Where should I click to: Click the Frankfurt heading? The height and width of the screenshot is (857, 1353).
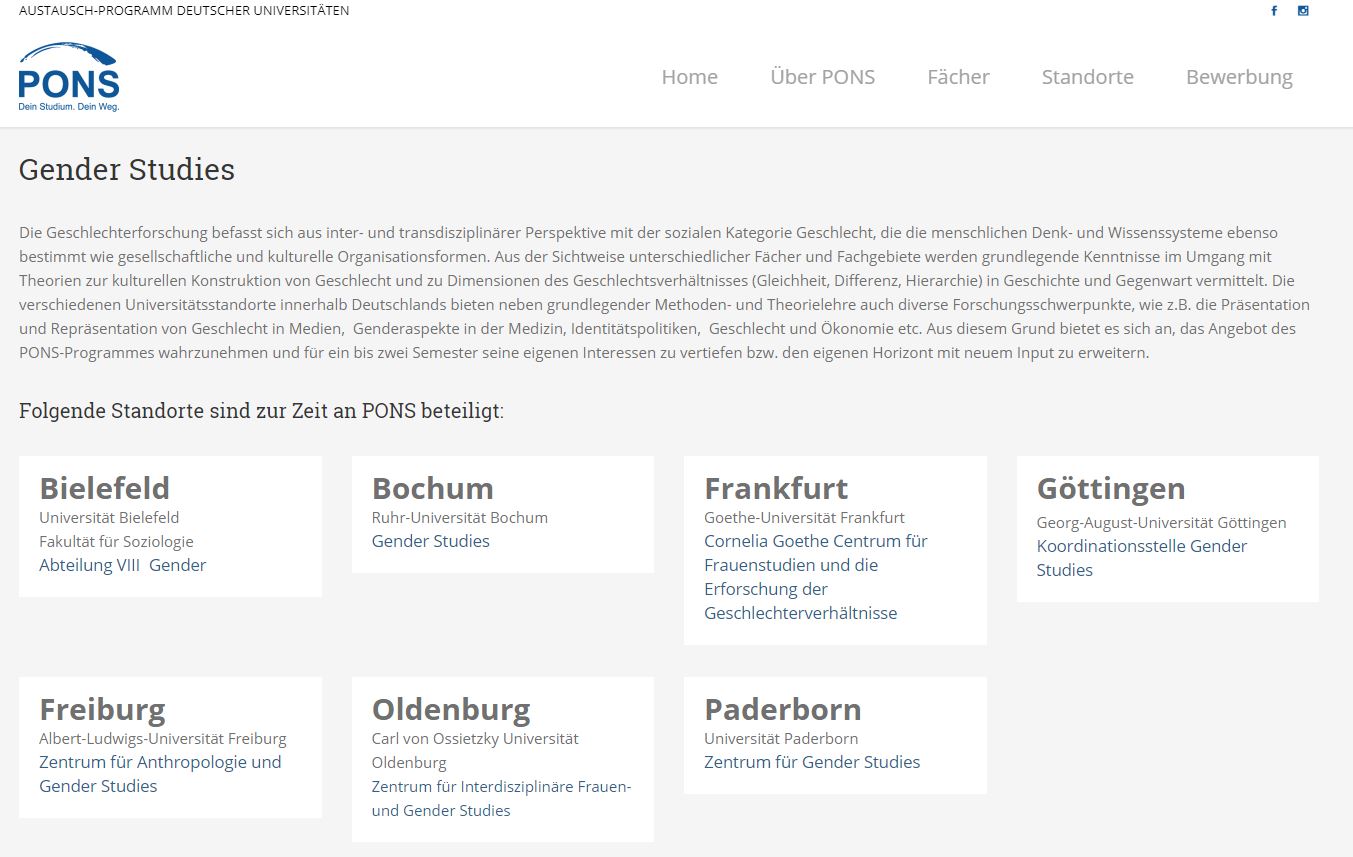tap(776, 488)
